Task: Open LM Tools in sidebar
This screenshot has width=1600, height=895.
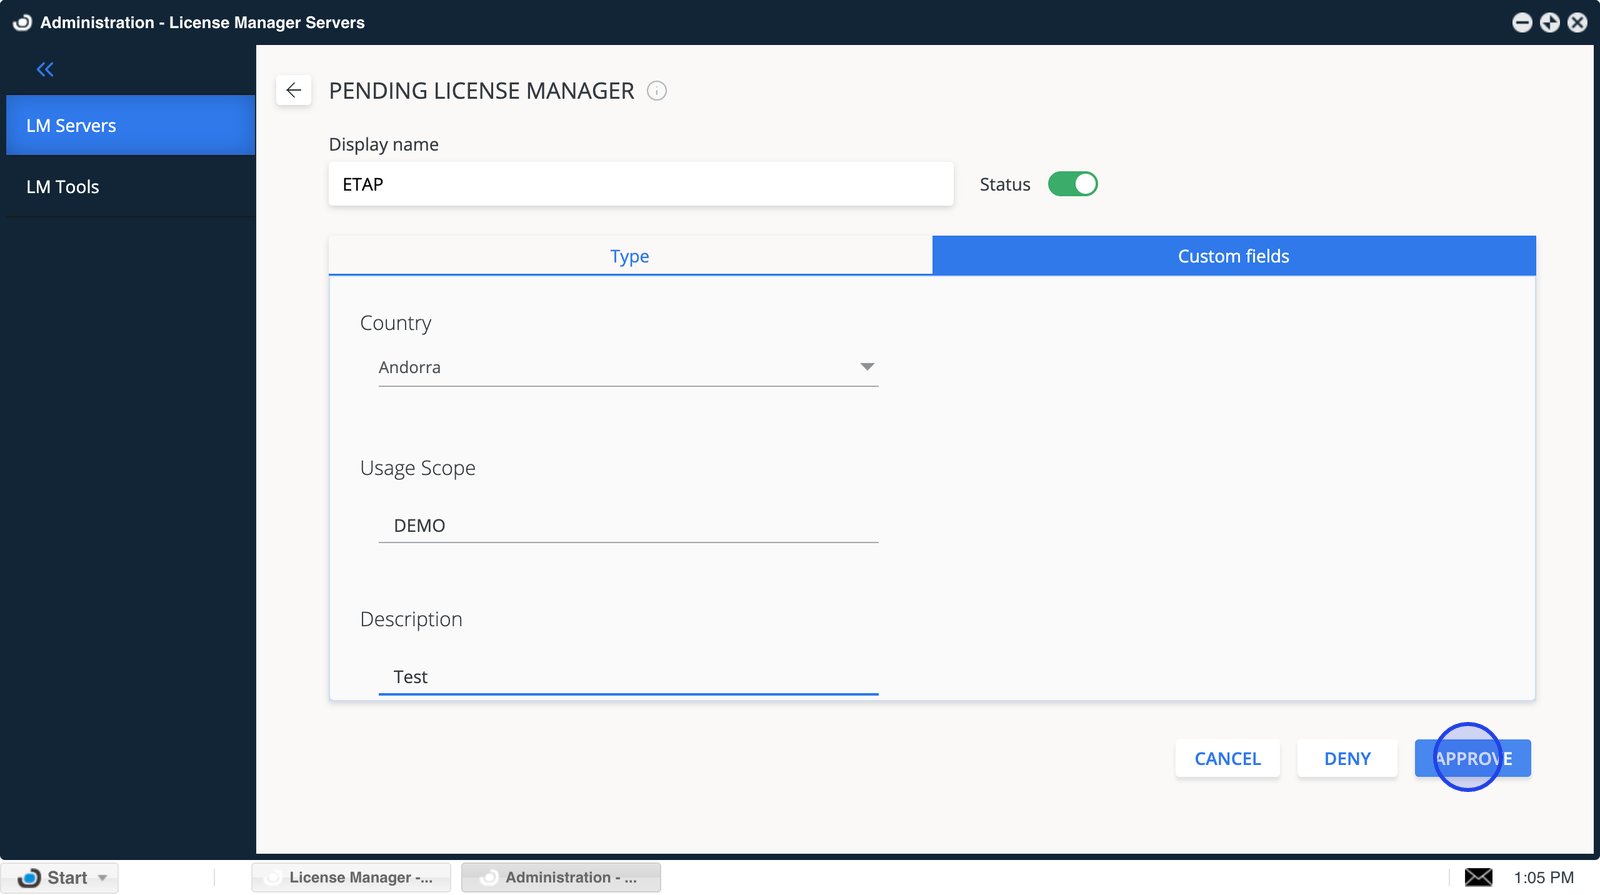Action: pos(130,187)
